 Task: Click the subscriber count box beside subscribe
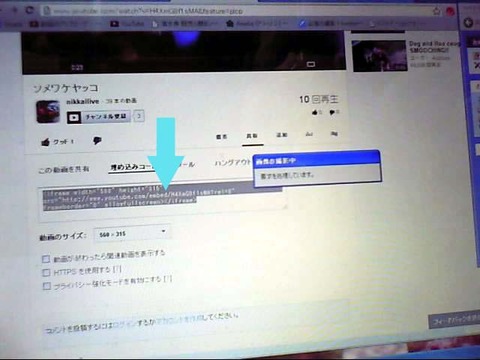[x=139, y=116]
